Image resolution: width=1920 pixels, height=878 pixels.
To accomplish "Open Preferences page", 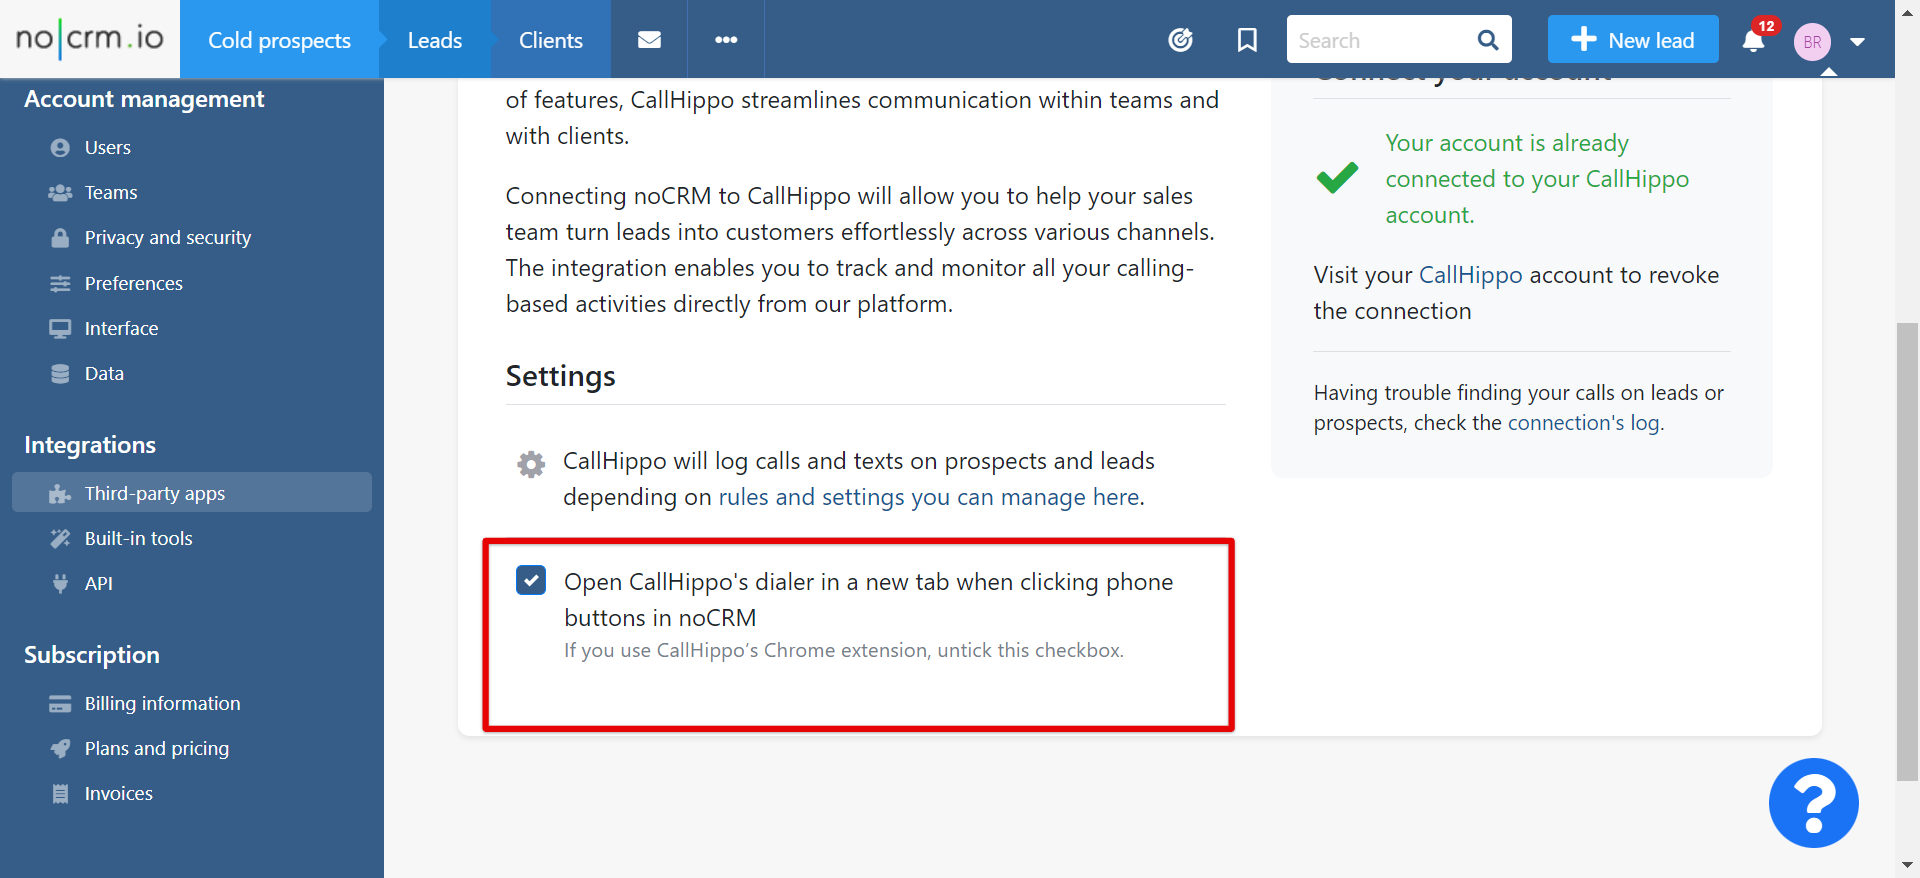I will (134, 284).
